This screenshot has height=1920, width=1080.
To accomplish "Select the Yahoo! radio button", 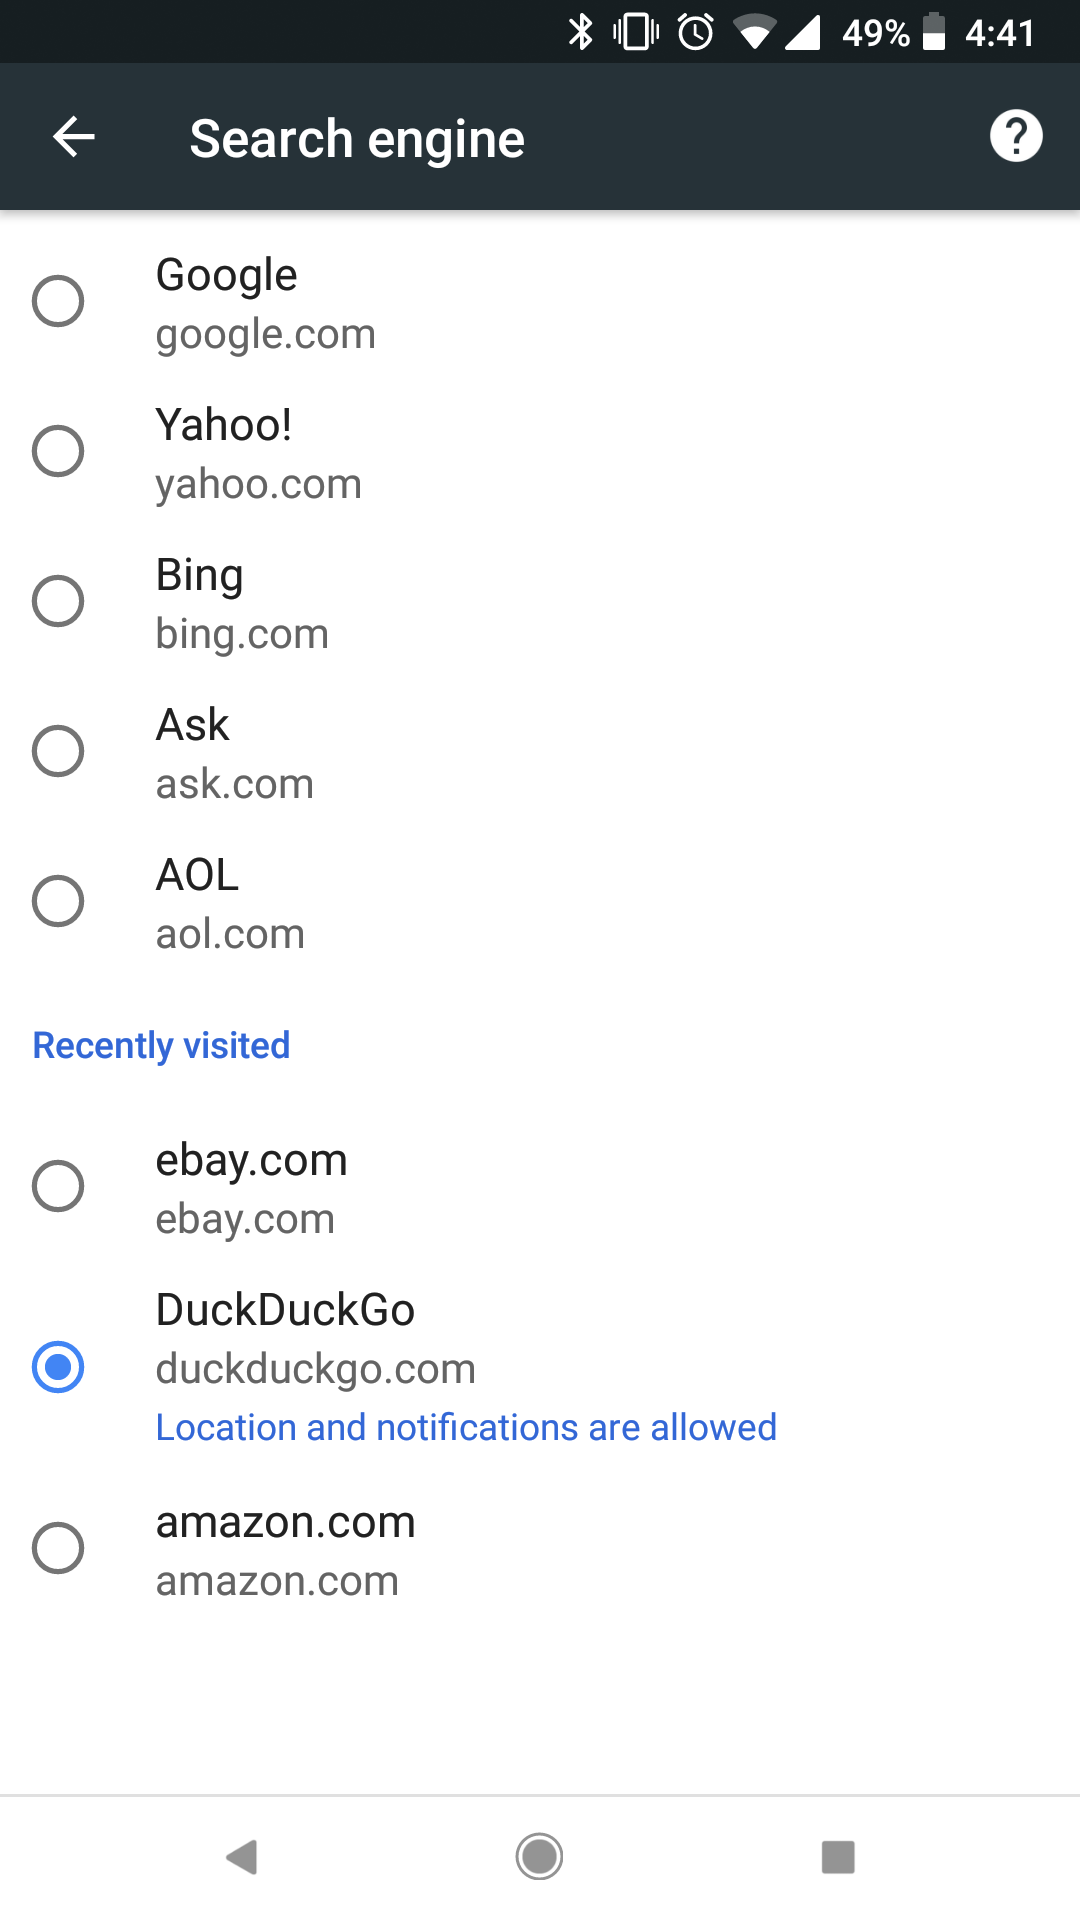I will point(58,451).
